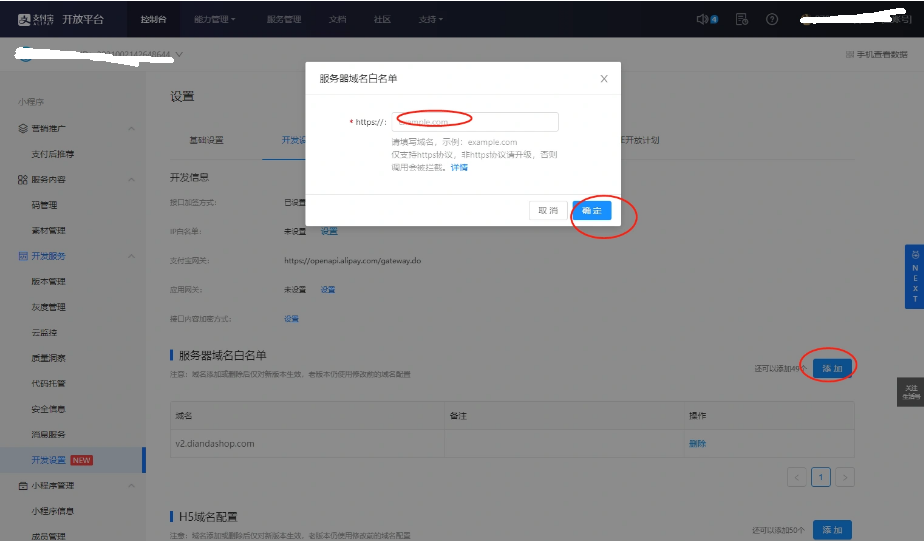924x541 pixels.
Task: Click the openapi.alipay.com gateway URL text
Action: (352, 260)
